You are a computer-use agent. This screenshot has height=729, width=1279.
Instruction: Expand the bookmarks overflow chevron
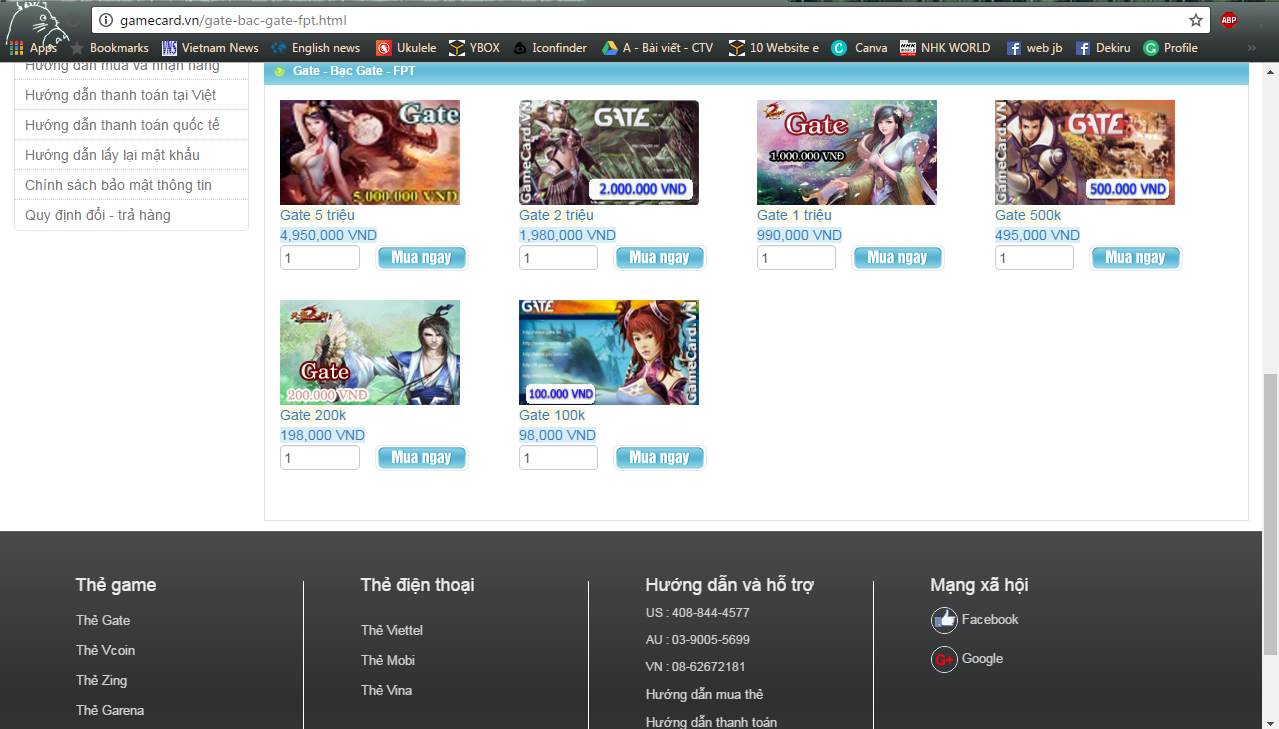click(x=1251, y=48)
